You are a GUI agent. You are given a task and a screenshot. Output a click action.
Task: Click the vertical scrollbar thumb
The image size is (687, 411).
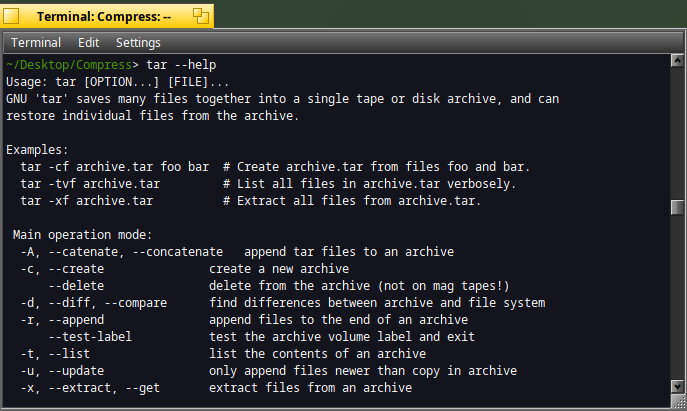click(677, 208)
